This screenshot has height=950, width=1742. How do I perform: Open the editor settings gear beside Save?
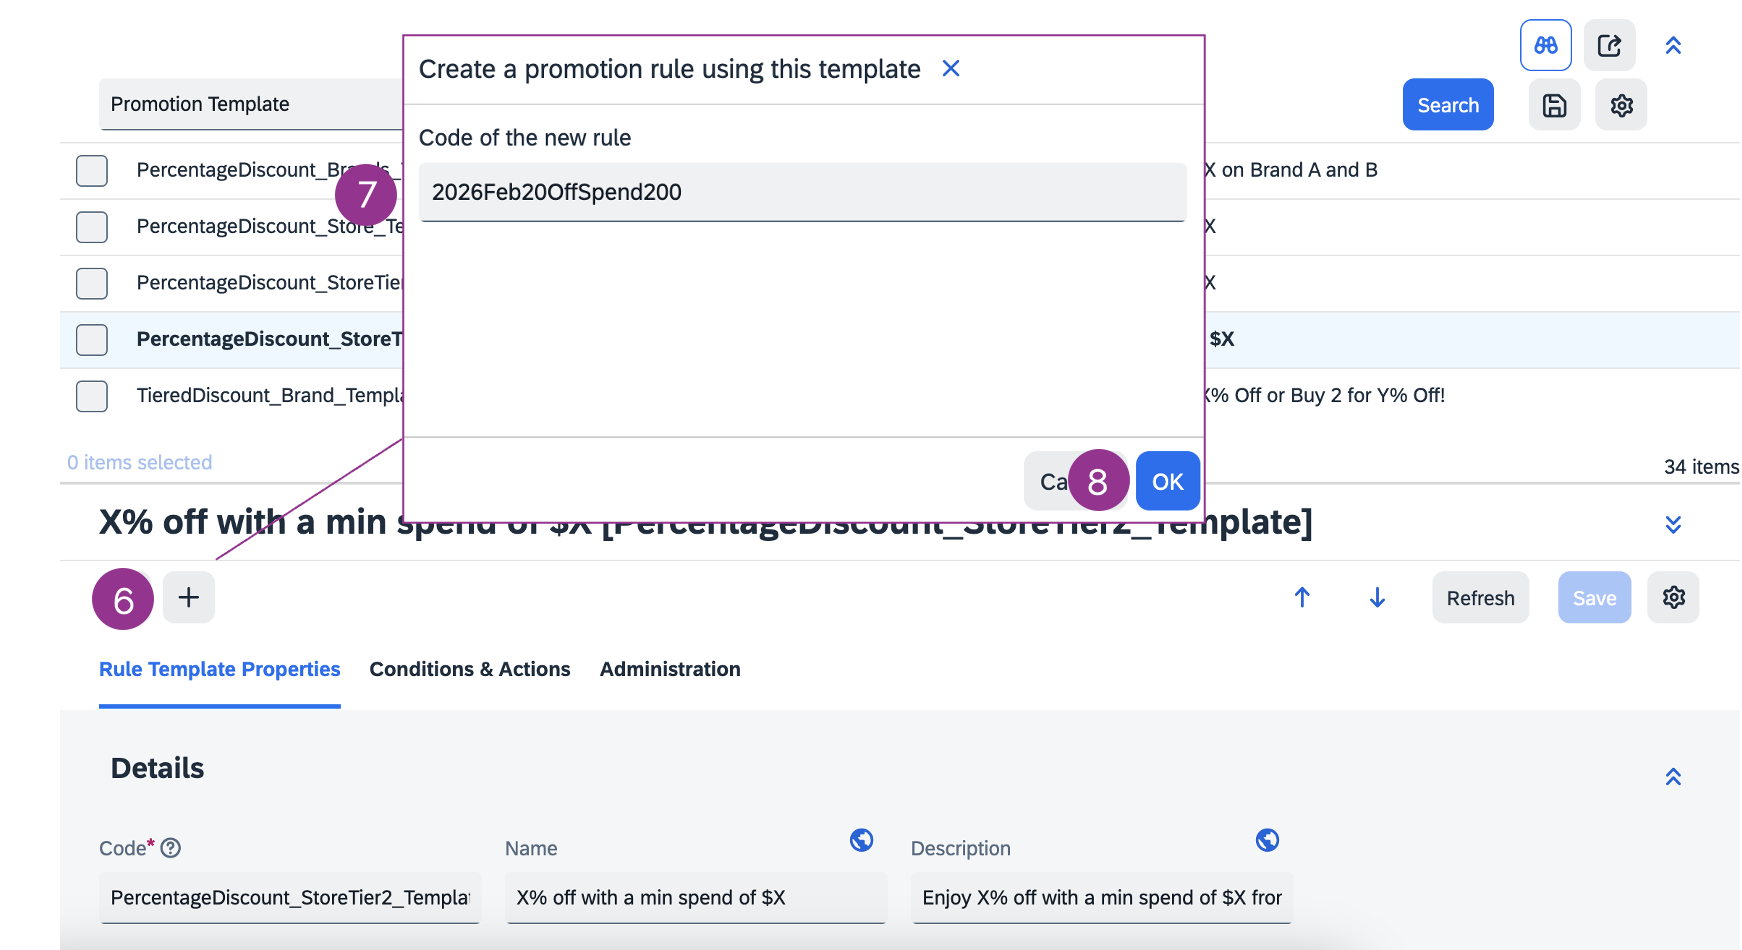(1673, 598)
